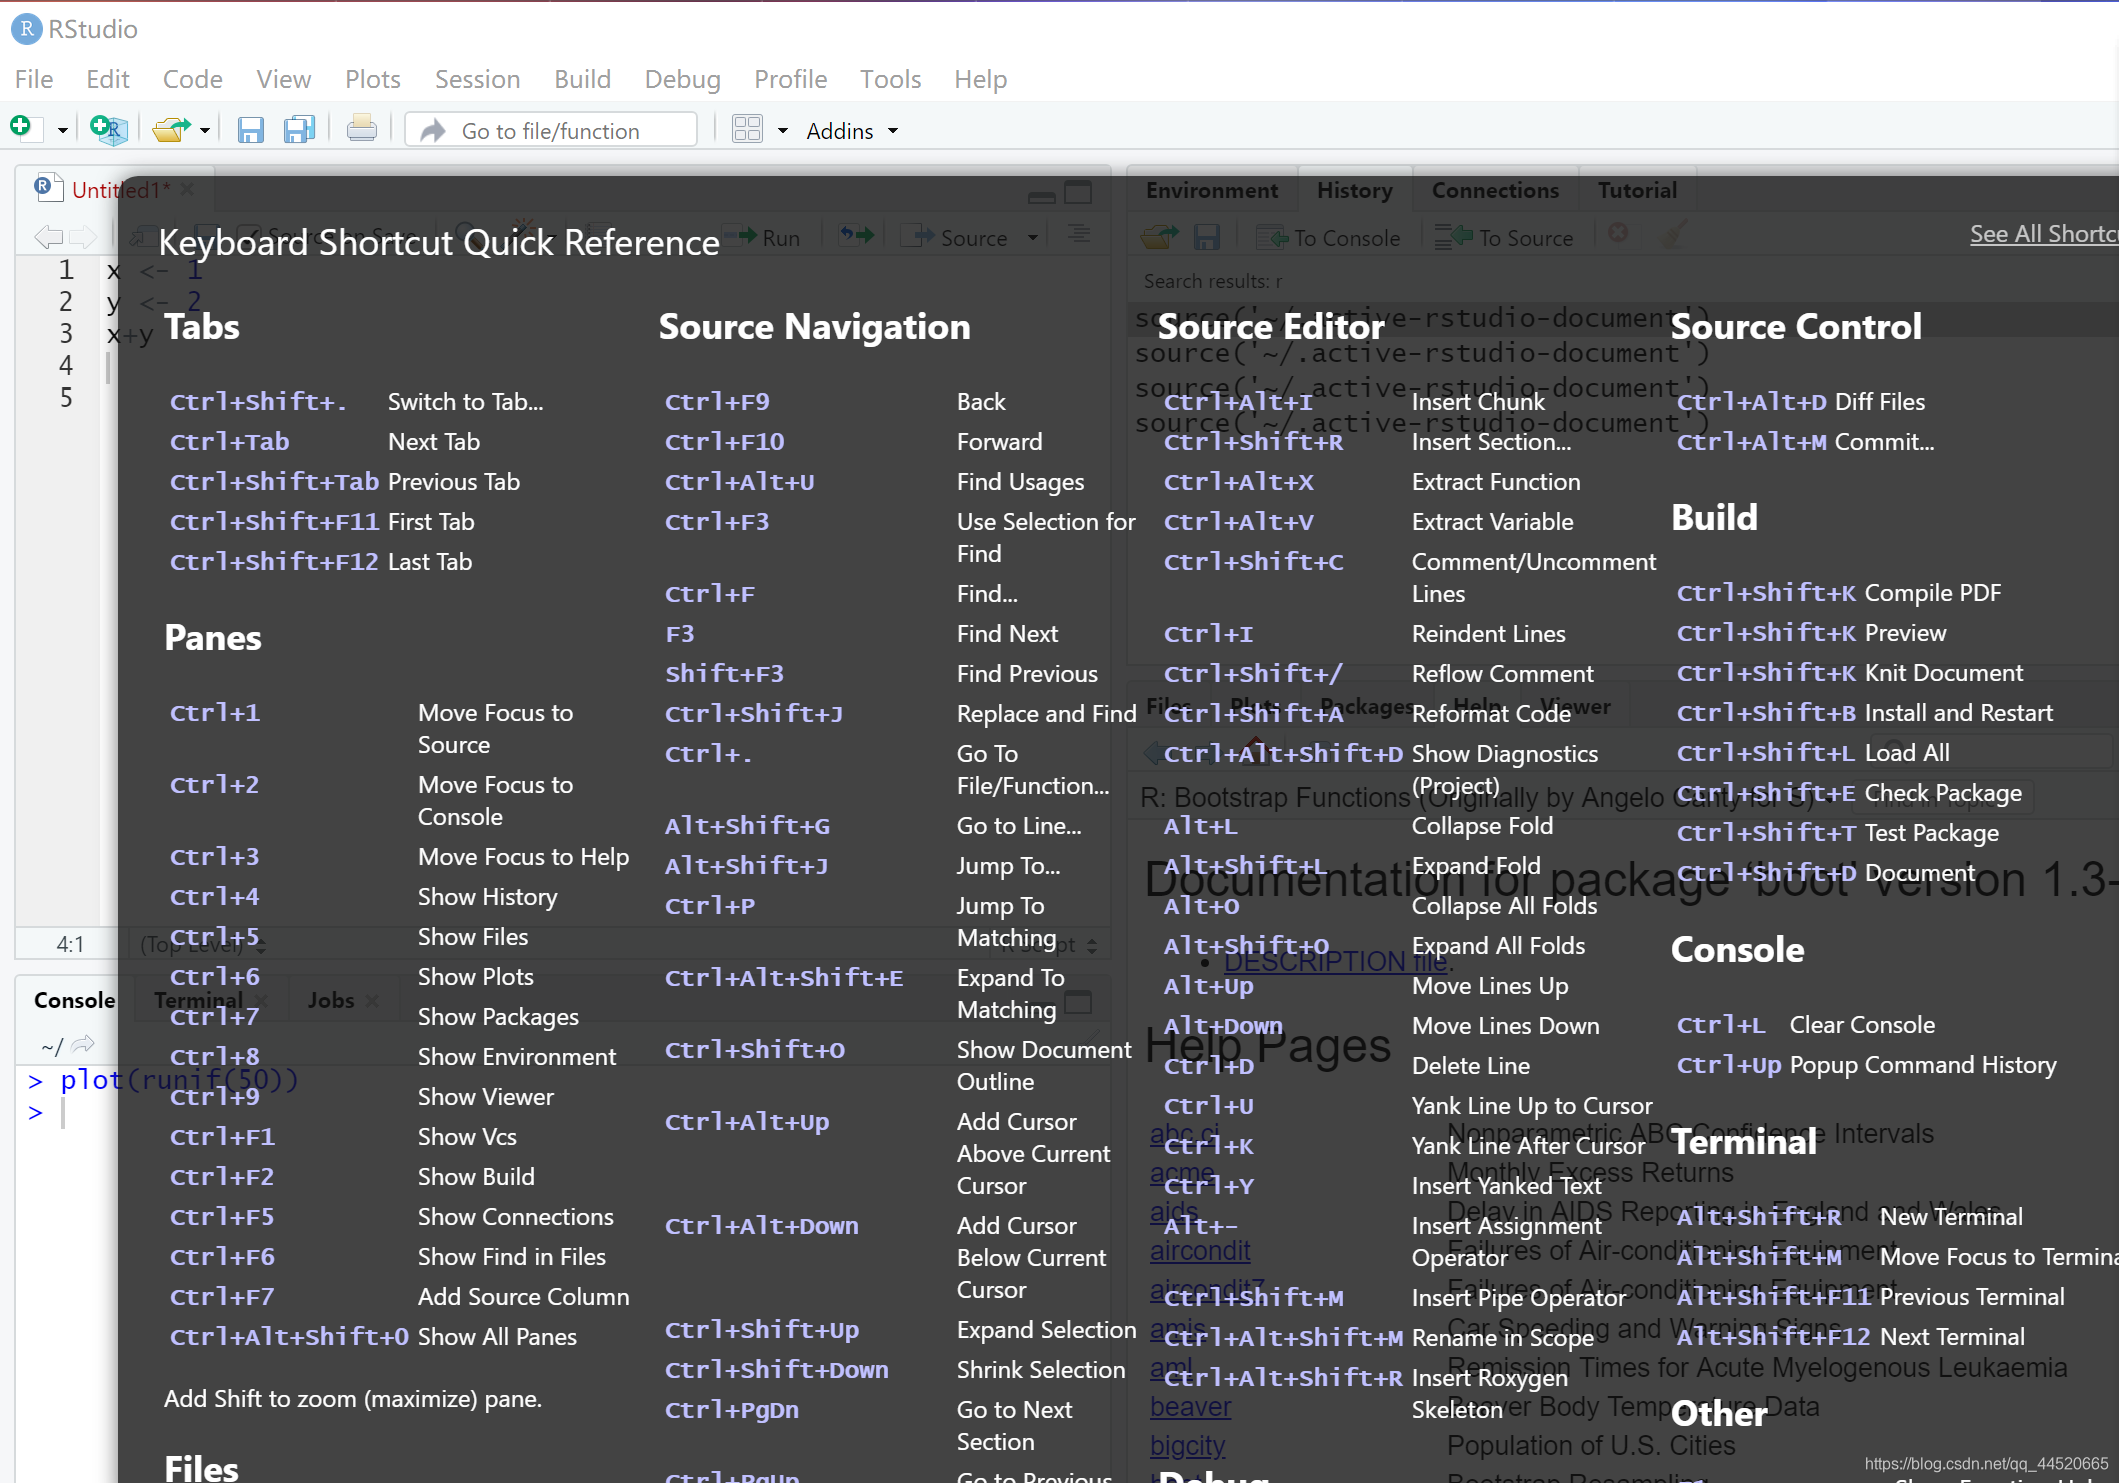Click the To Console button

[1328, 237]
